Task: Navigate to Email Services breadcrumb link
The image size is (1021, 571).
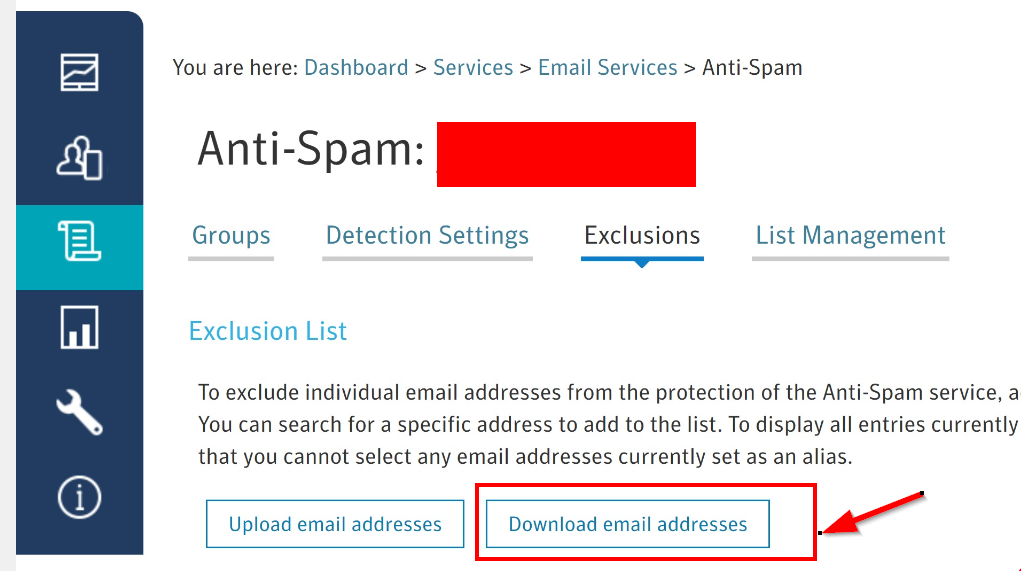Action: tap(608, 68)
